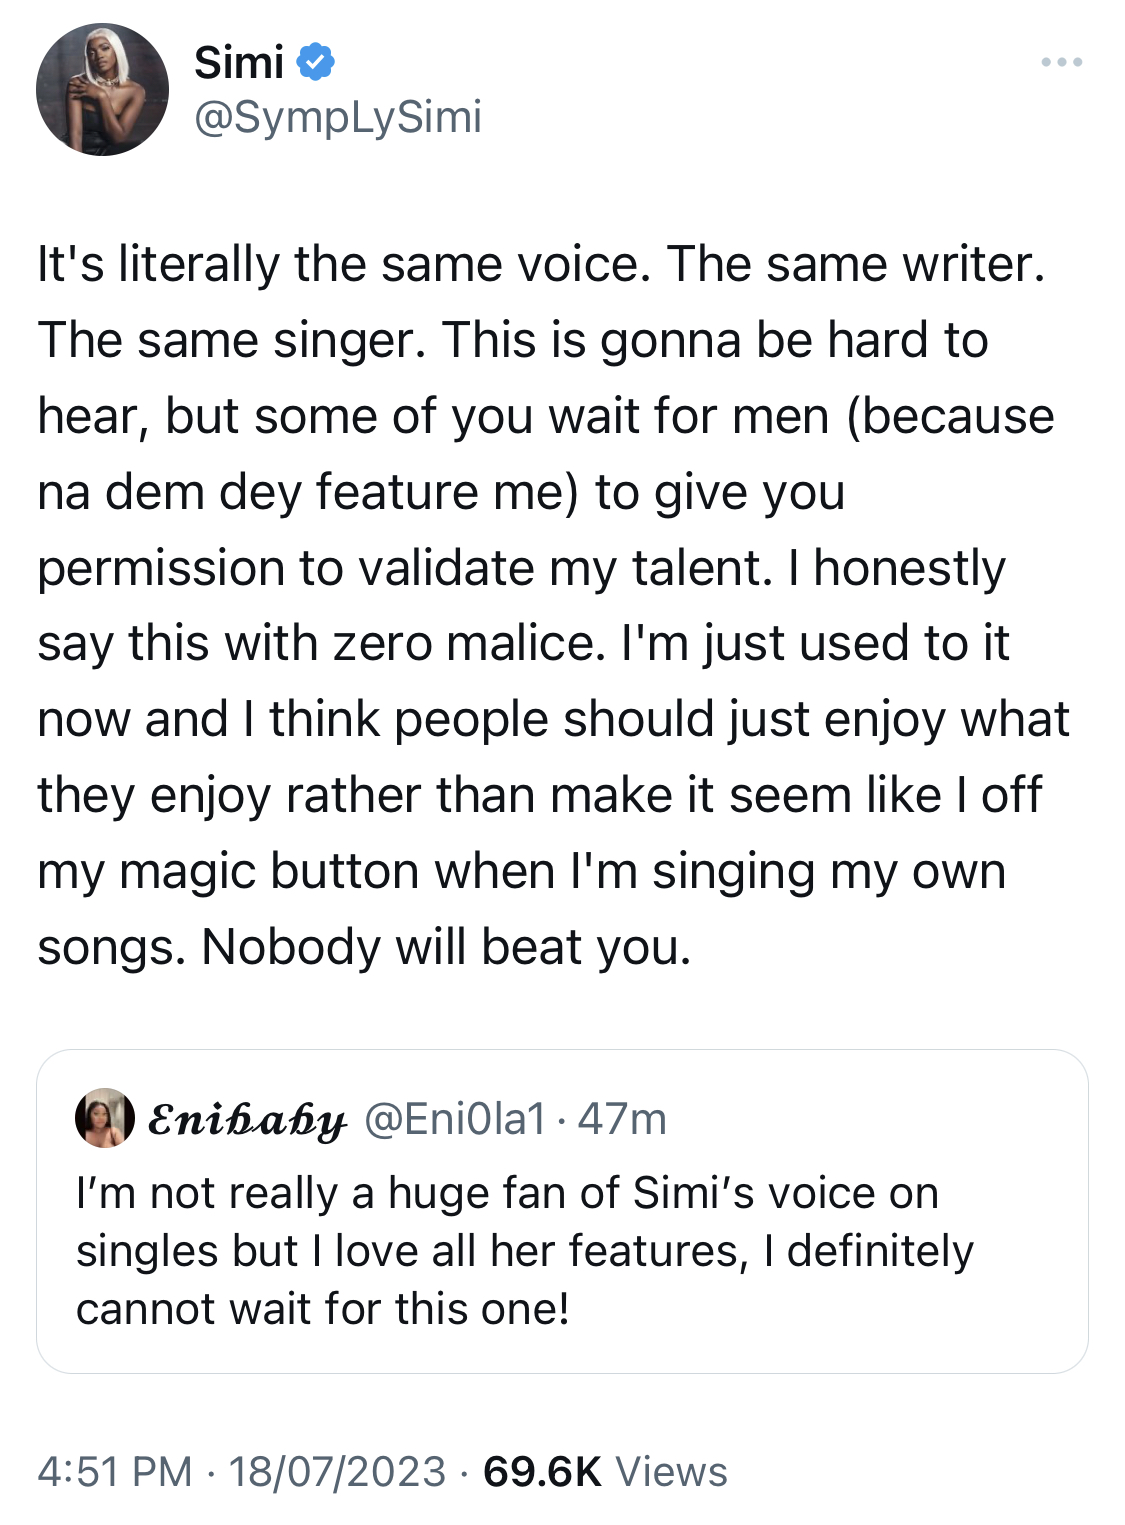
Task: Open the @Eni0la1 handle
Action: pyautogui.click(x=455, y=1119)
